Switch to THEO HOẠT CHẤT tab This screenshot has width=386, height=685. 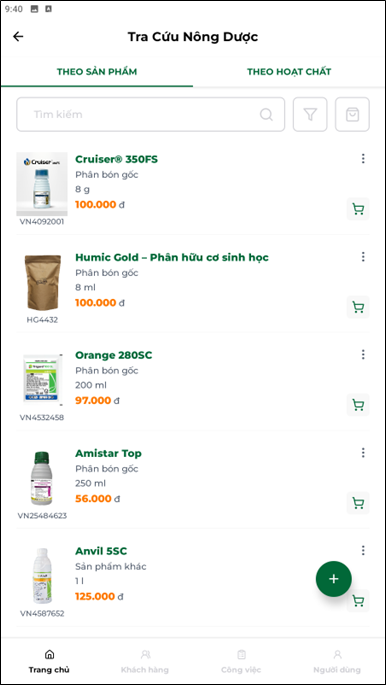coord(289,72)
